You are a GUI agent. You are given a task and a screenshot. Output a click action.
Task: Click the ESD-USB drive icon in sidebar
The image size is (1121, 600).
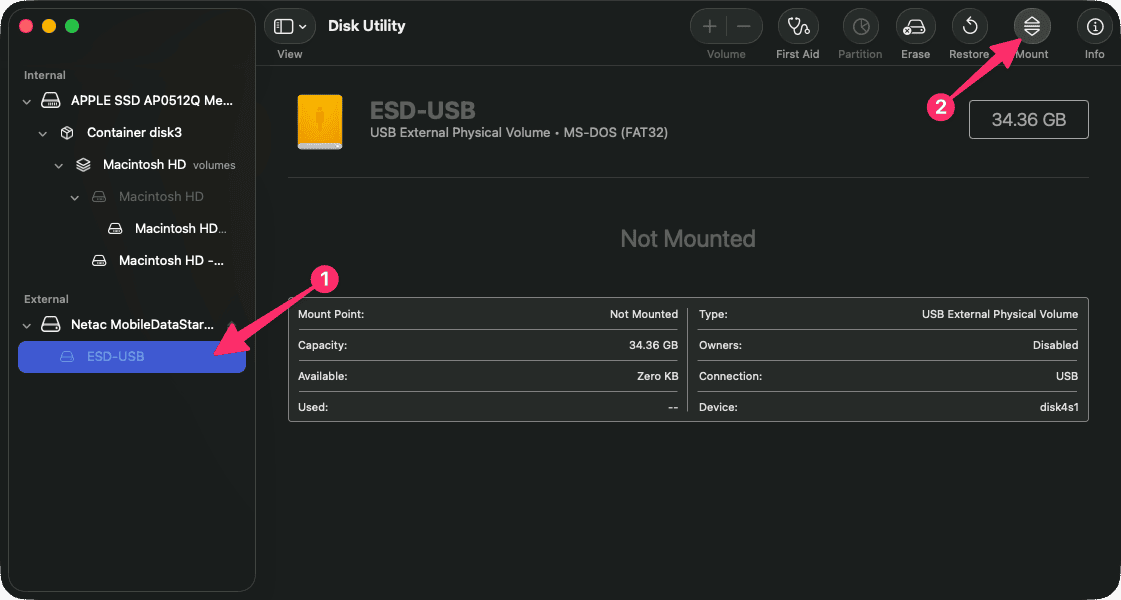66,356
